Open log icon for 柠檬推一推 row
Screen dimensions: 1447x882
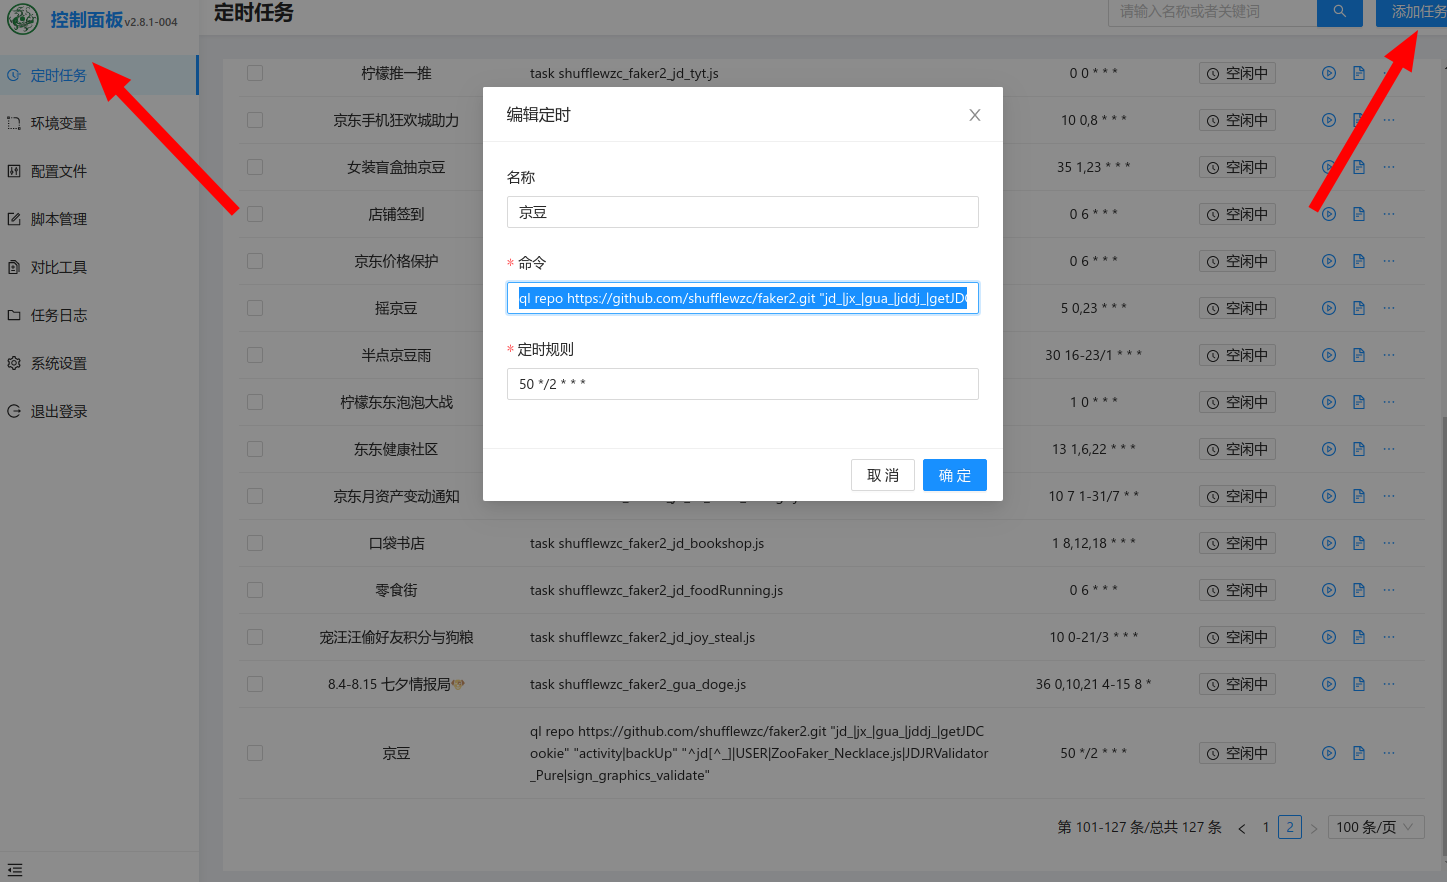1359,73
